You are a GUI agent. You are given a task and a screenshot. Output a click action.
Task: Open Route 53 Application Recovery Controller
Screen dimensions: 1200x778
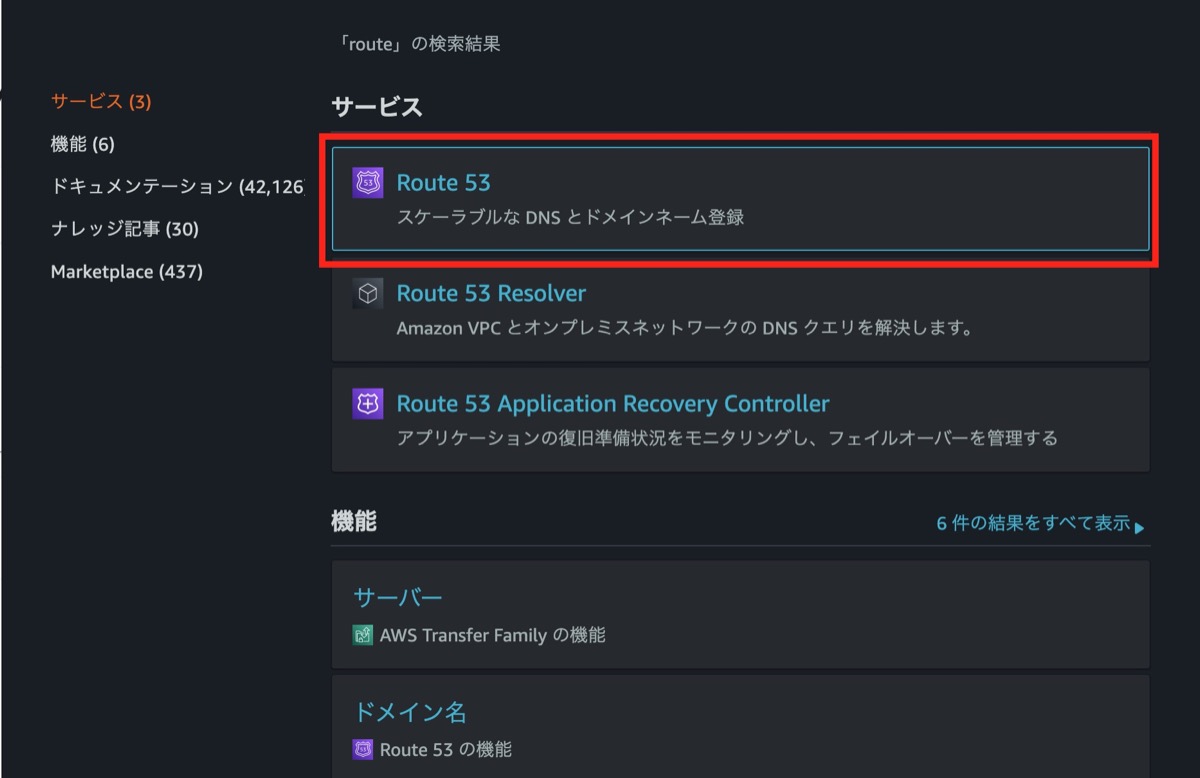pos(613,403)
